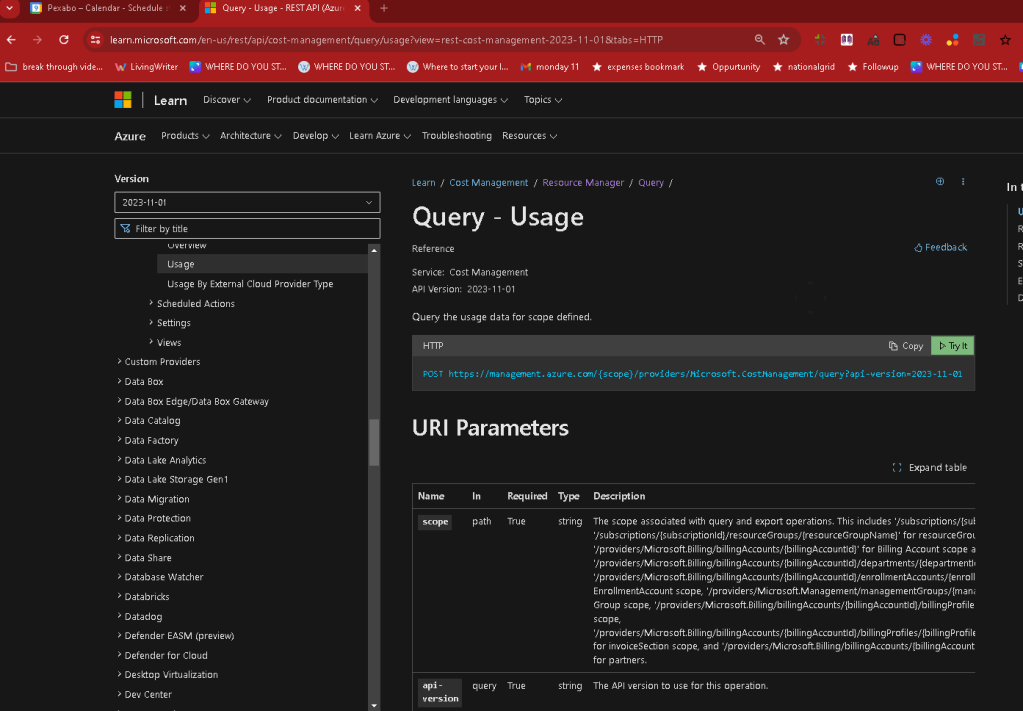Click the Query breadcrumb link

coord(650,183)
